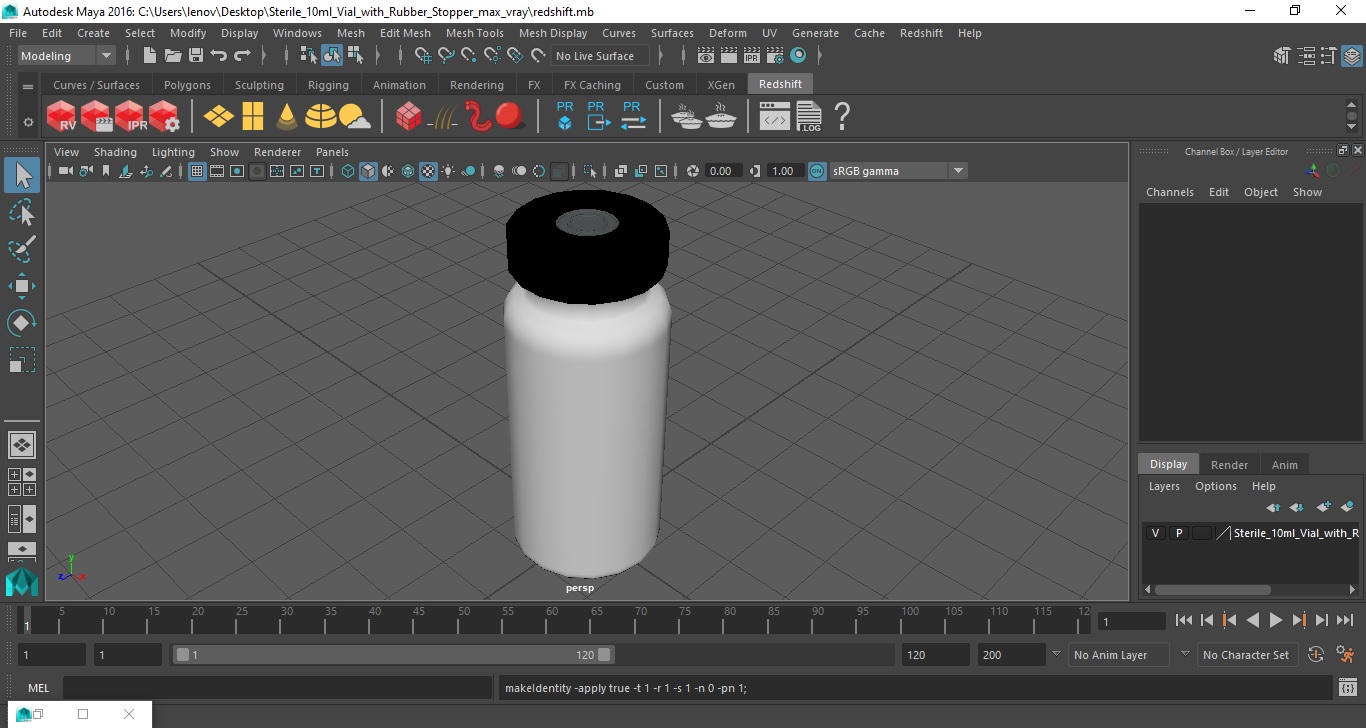
Task: Open the Mesh Tools menu
Action: click(x=475, y=33)
